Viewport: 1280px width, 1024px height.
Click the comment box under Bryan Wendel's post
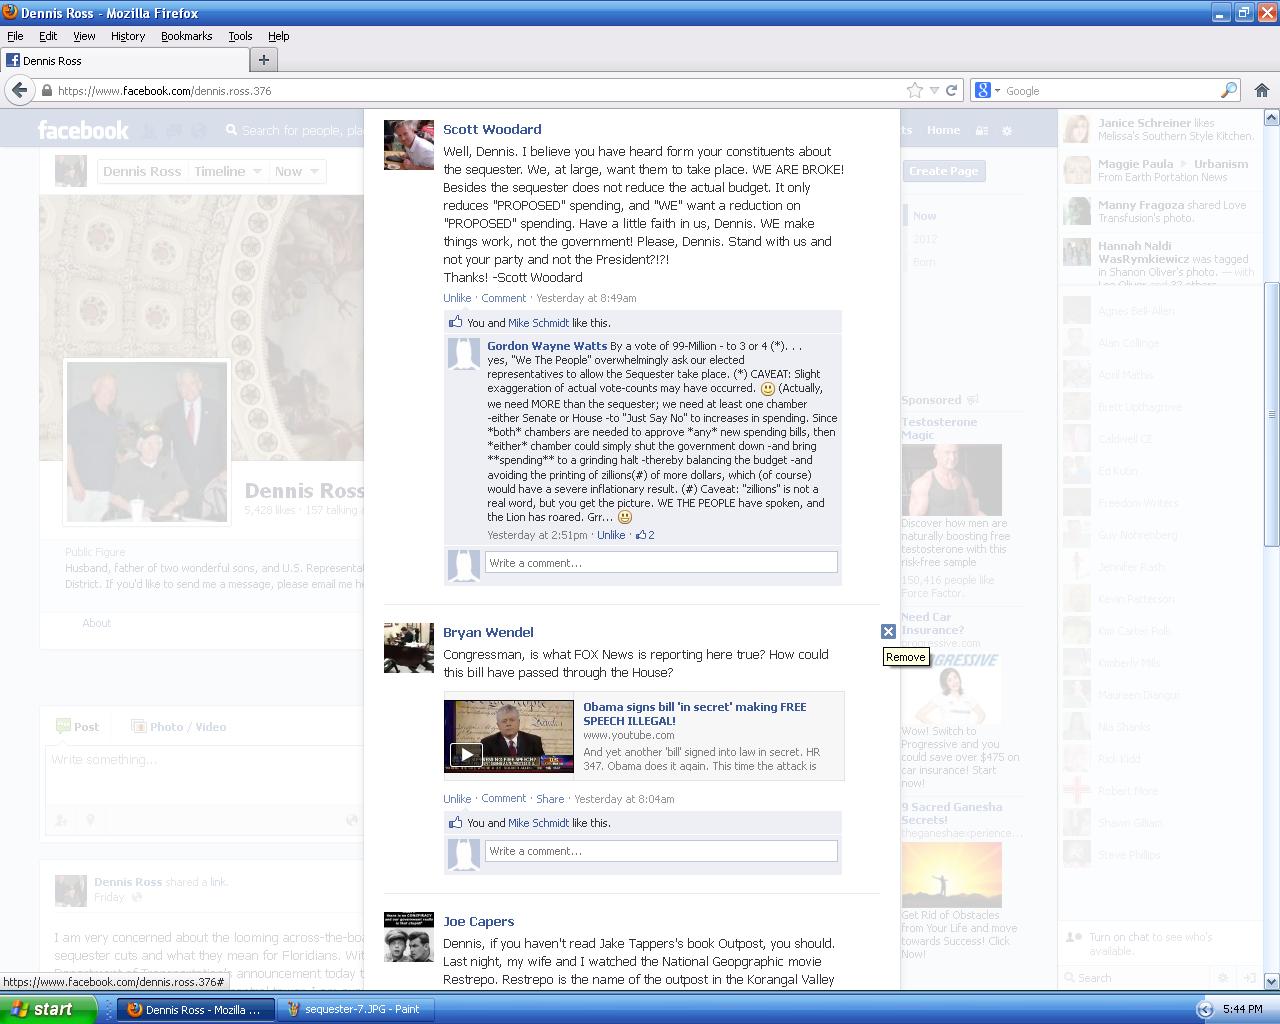661,851
